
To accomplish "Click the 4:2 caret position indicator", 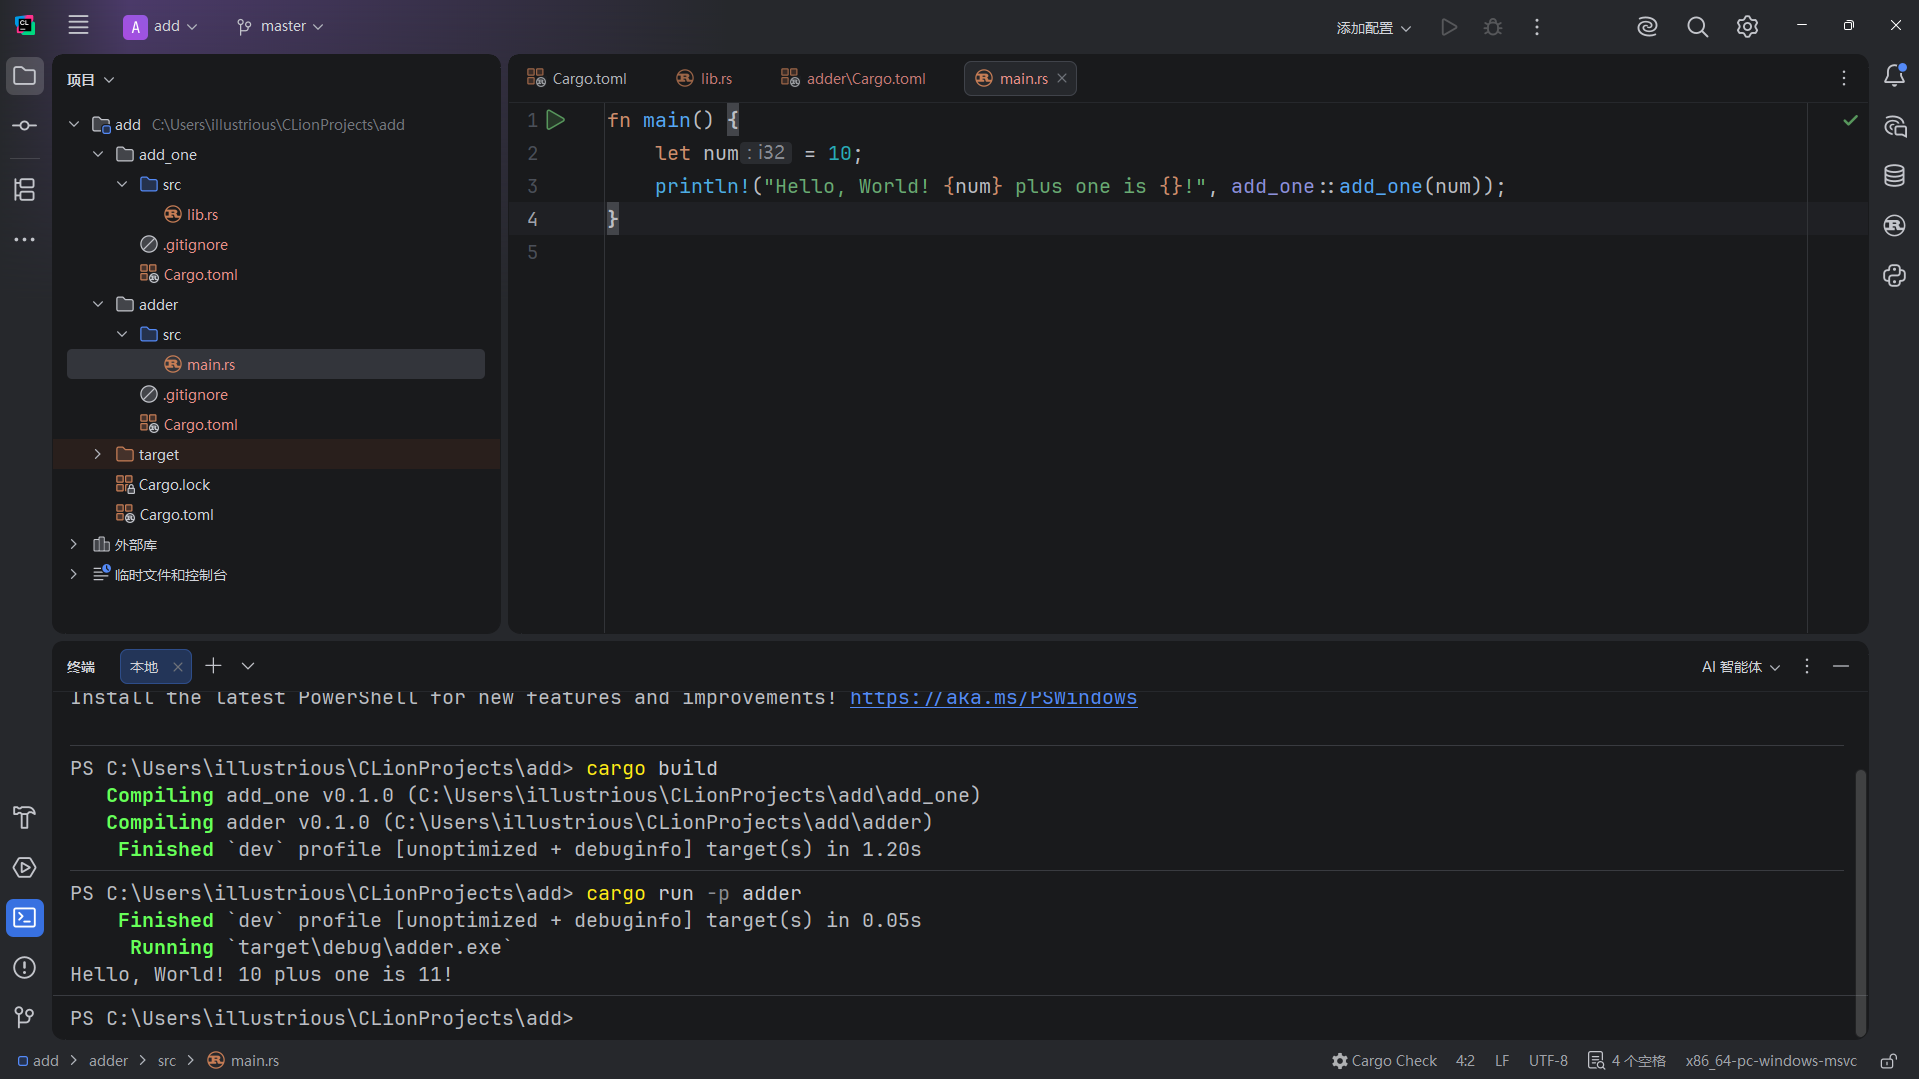I will point(1465,1061).
